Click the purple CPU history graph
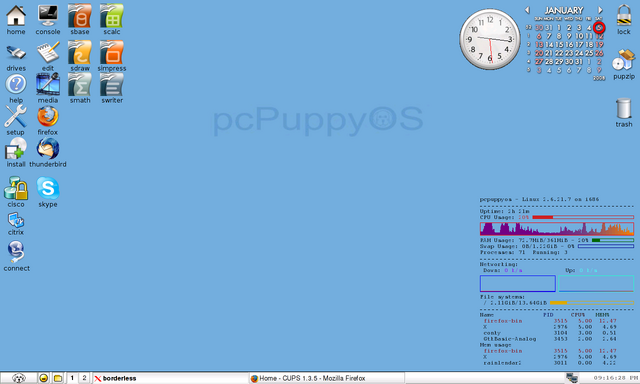 coord(557,229)
